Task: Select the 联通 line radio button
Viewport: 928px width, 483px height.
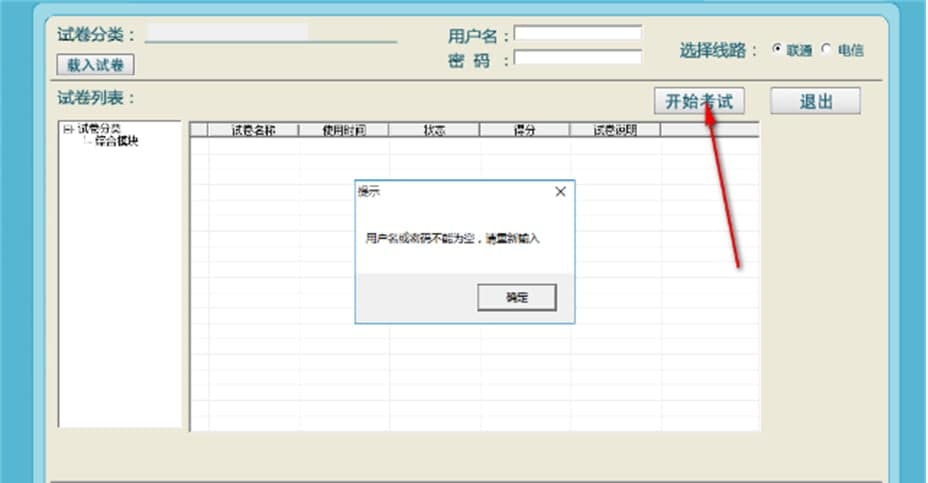Action: coord(776,49)
